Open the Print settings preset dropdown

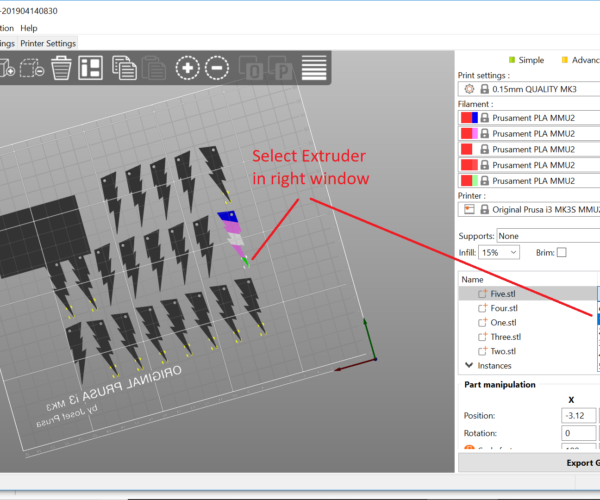point(529,89)
